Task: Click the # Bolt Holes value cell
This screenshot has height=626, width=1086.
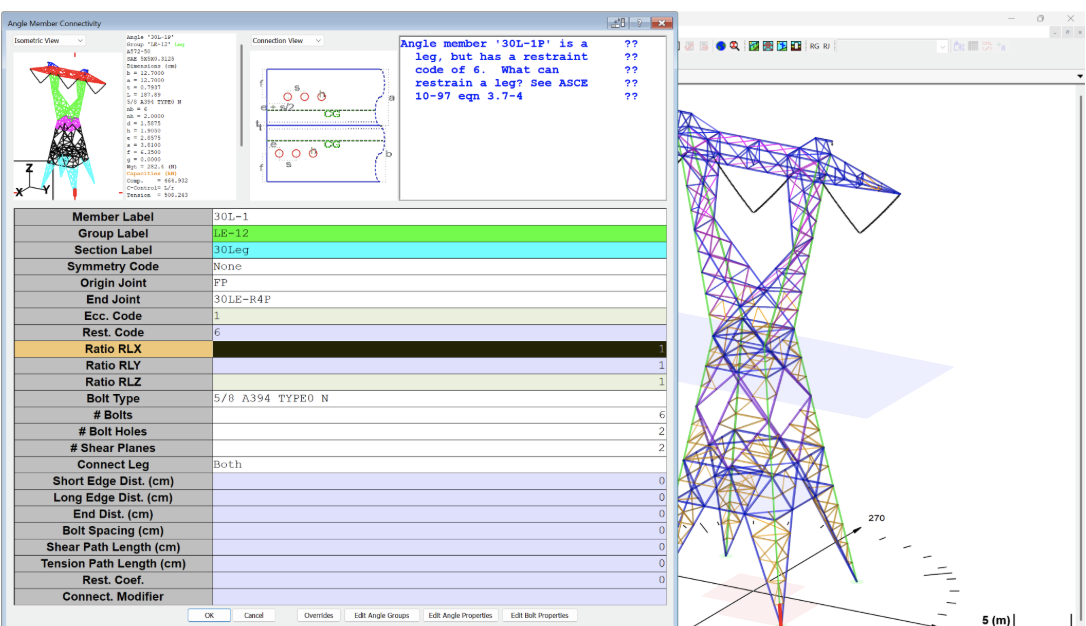Action: click(439, 431)
